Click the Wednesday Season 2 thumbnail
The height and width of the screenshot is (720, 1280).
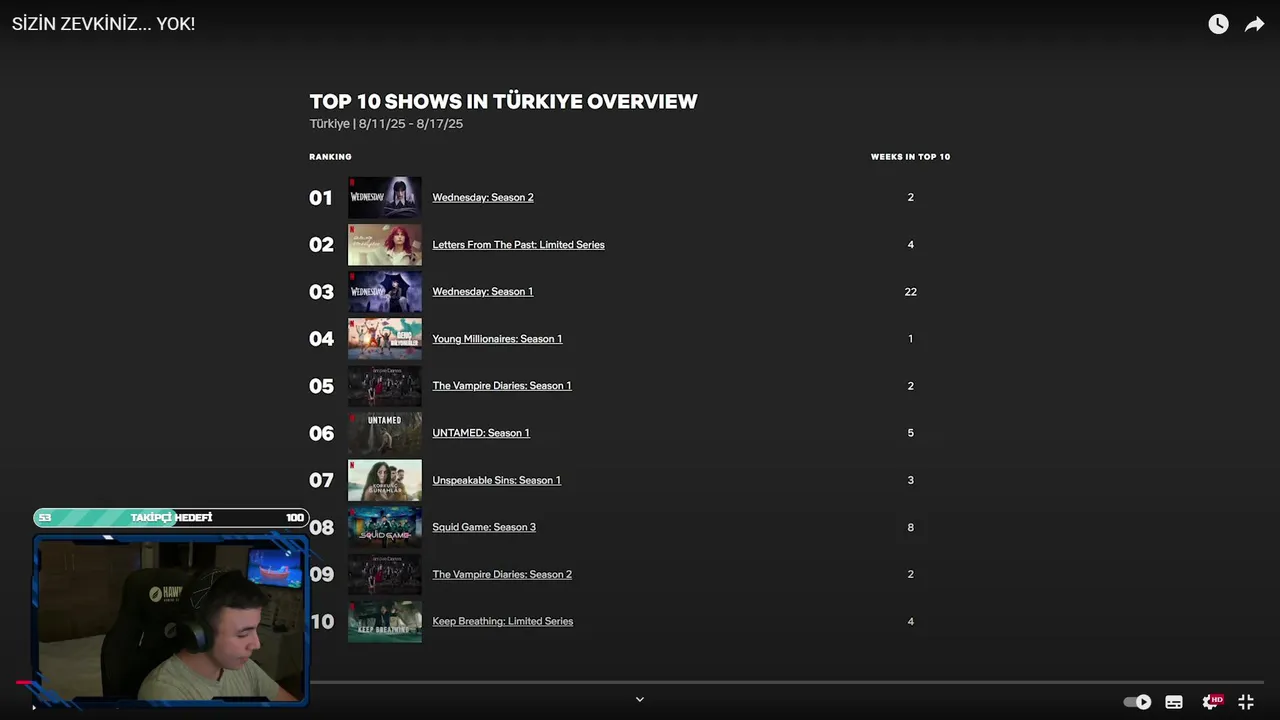(x=385, y=197)
